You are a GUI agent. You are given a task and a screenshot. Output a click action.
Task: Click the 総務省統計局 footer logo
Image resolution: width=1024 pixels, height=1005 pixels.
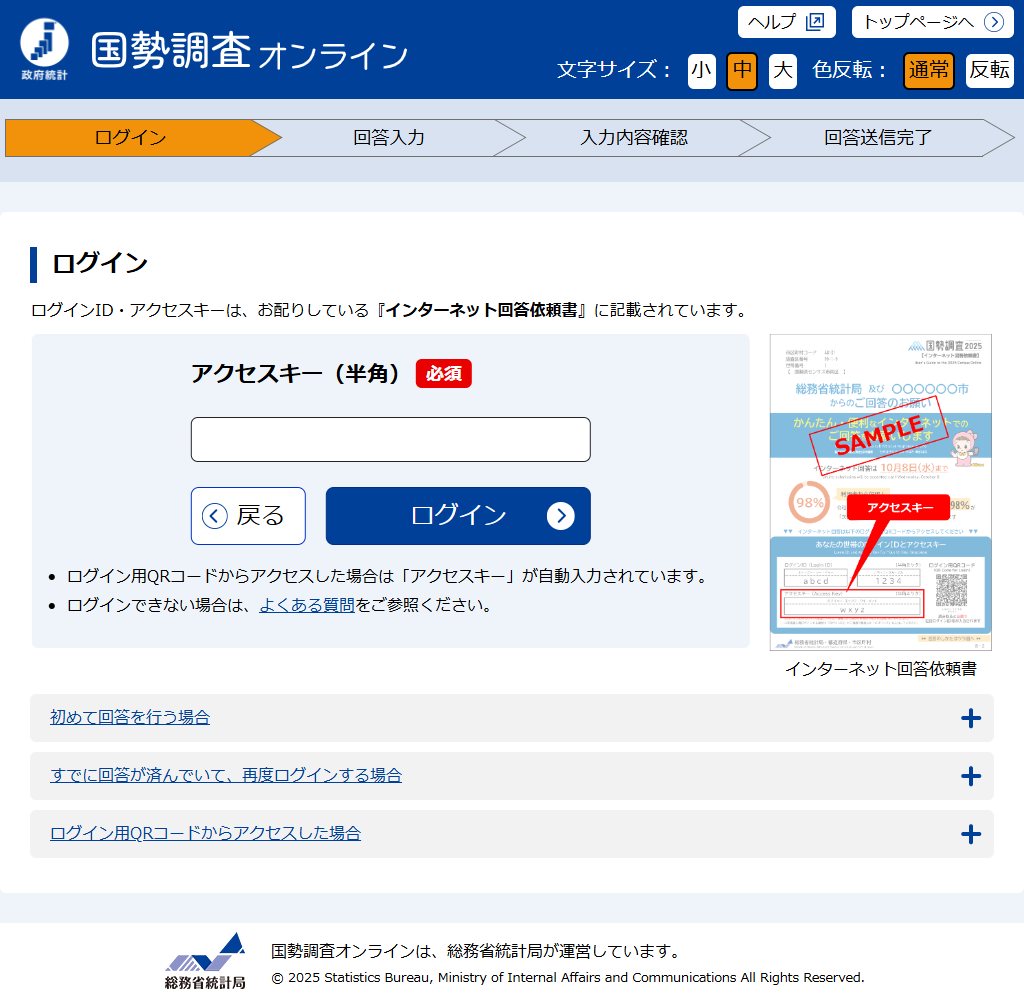(205, 961)
